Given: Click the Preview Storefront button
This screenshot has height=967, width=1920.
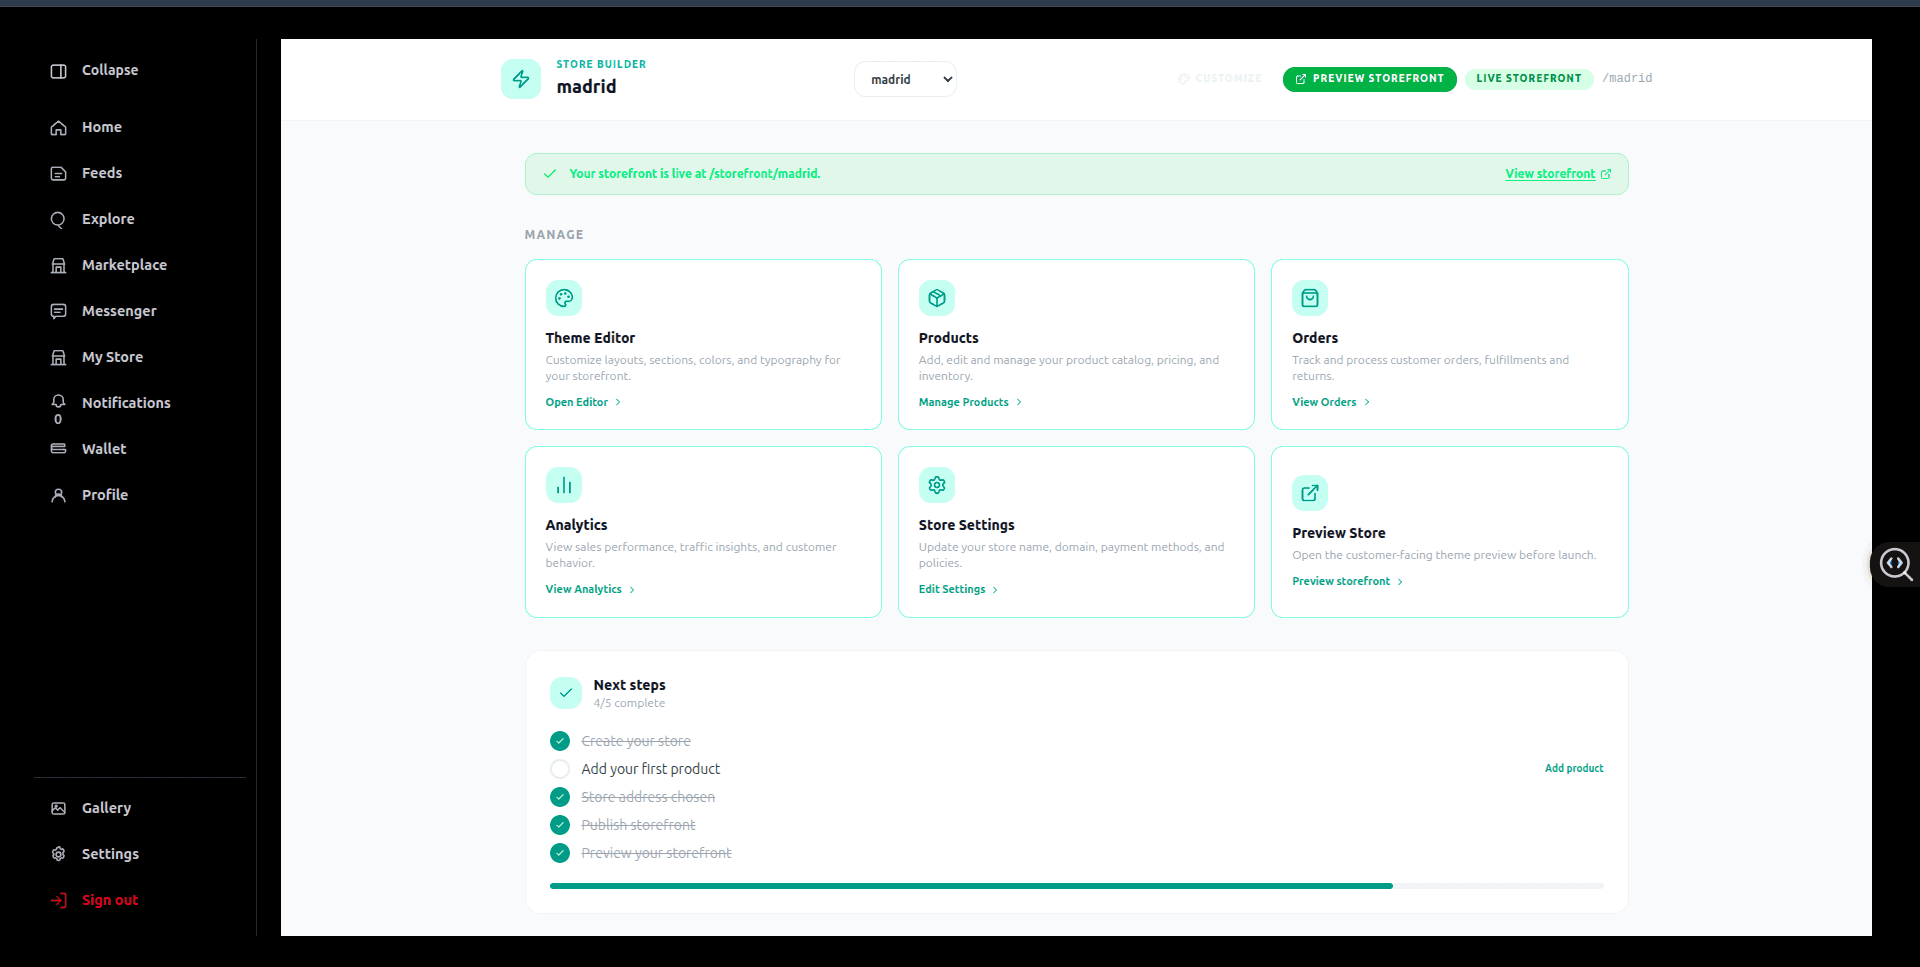Looking at the screenshot, I should (x=1369, y=78).
